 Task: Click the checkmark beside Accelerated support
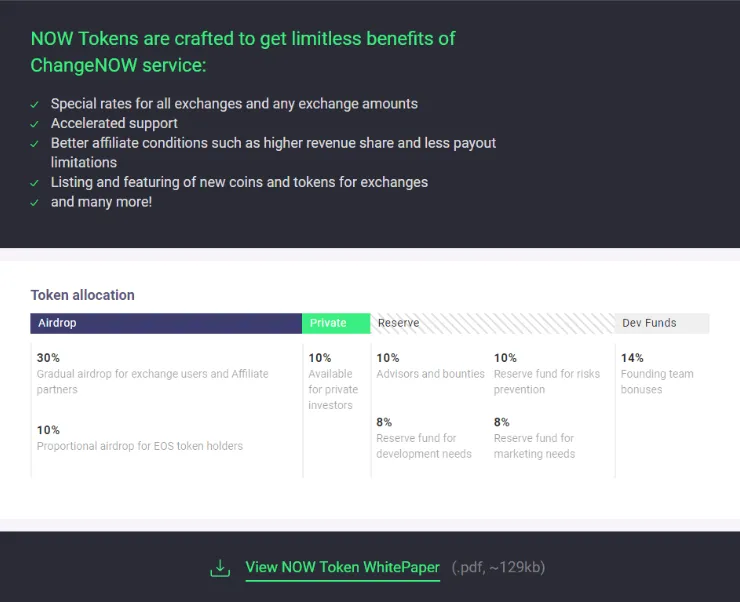(34, 124)
